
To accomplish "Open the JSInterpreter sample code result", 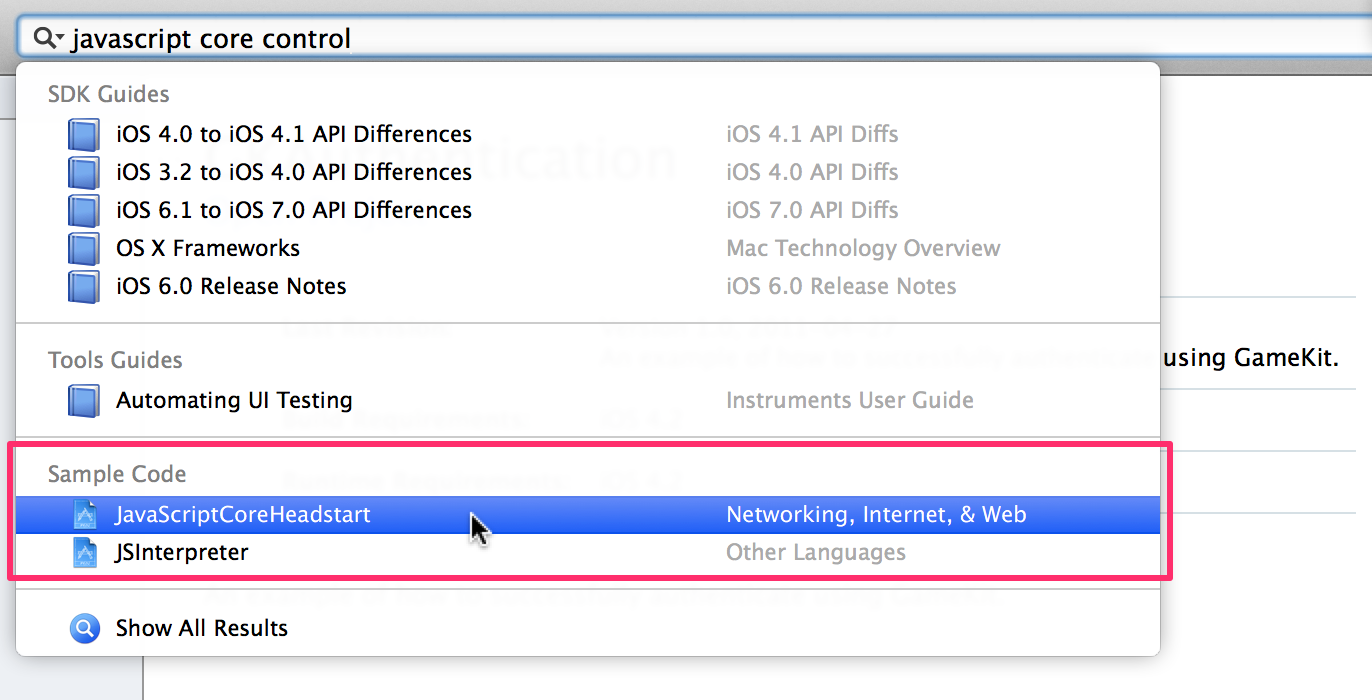I will coord(588,552).
